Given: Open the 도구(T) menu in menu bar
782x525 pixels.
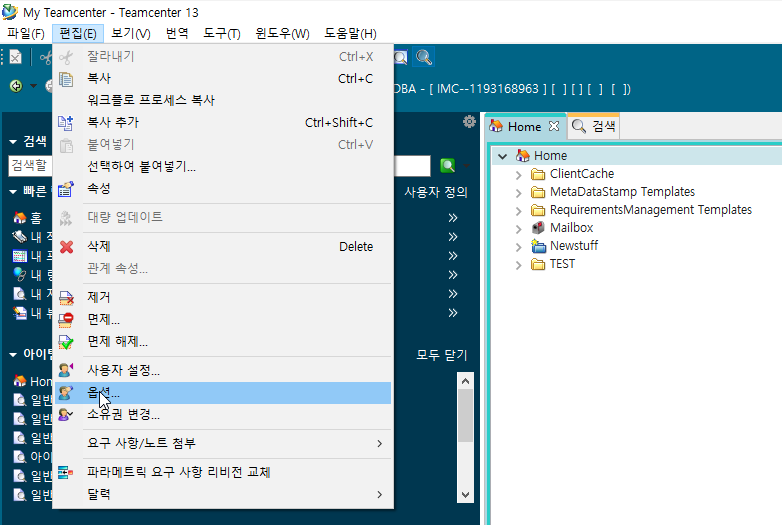Looking at the screenshot, I should click(x=221, y=33).
